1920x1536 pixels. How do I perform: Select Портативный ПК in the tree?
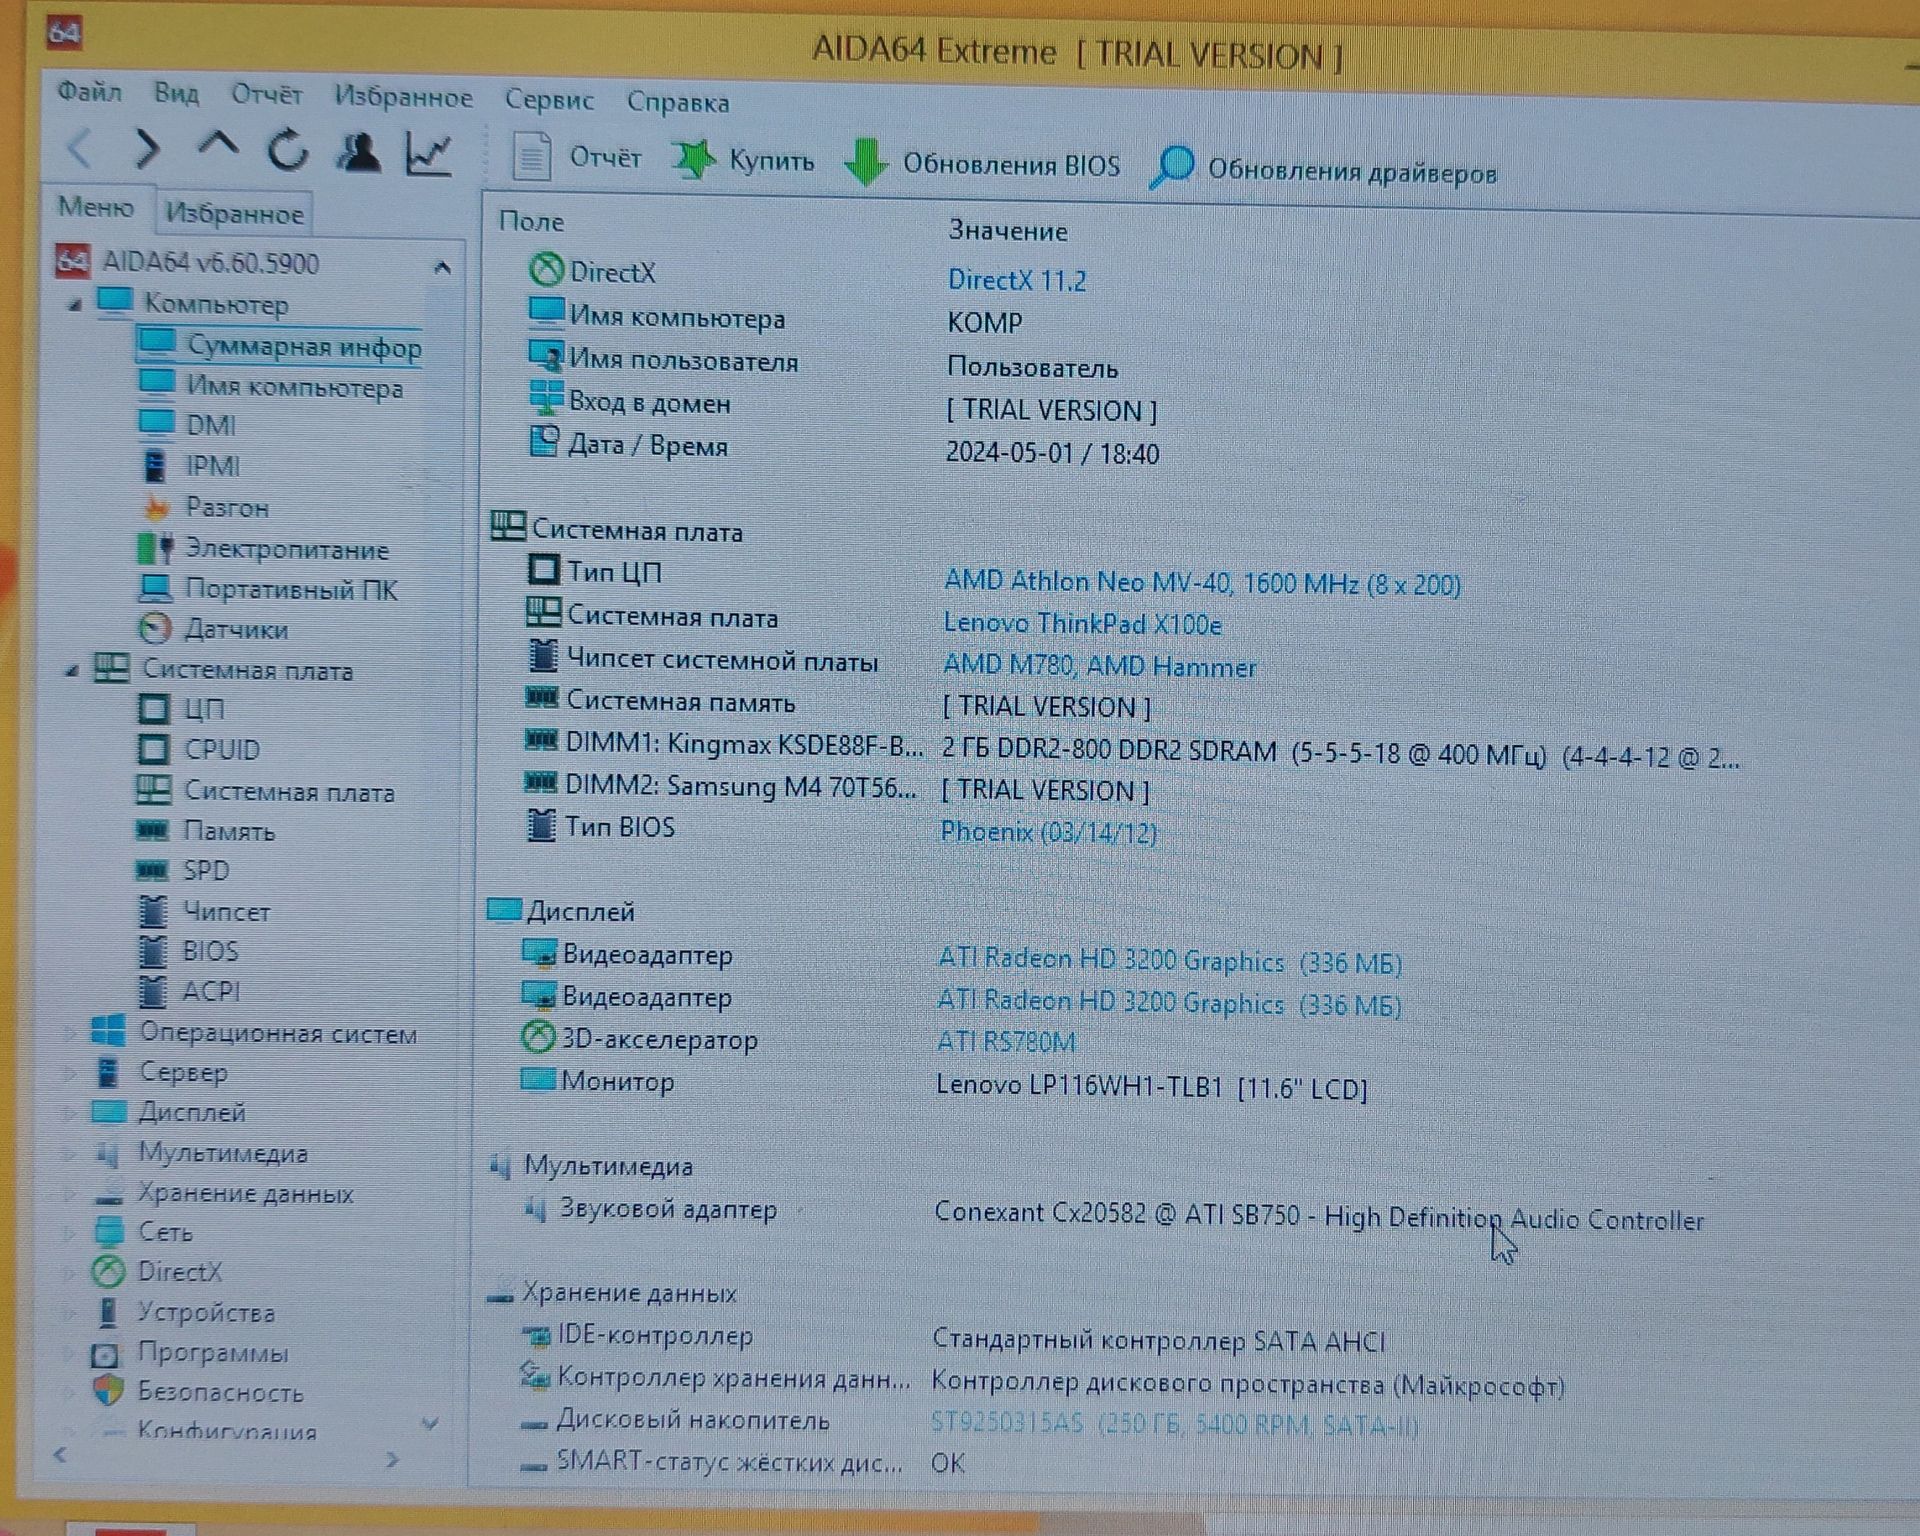pyautogui.click(x=291, y=590)
